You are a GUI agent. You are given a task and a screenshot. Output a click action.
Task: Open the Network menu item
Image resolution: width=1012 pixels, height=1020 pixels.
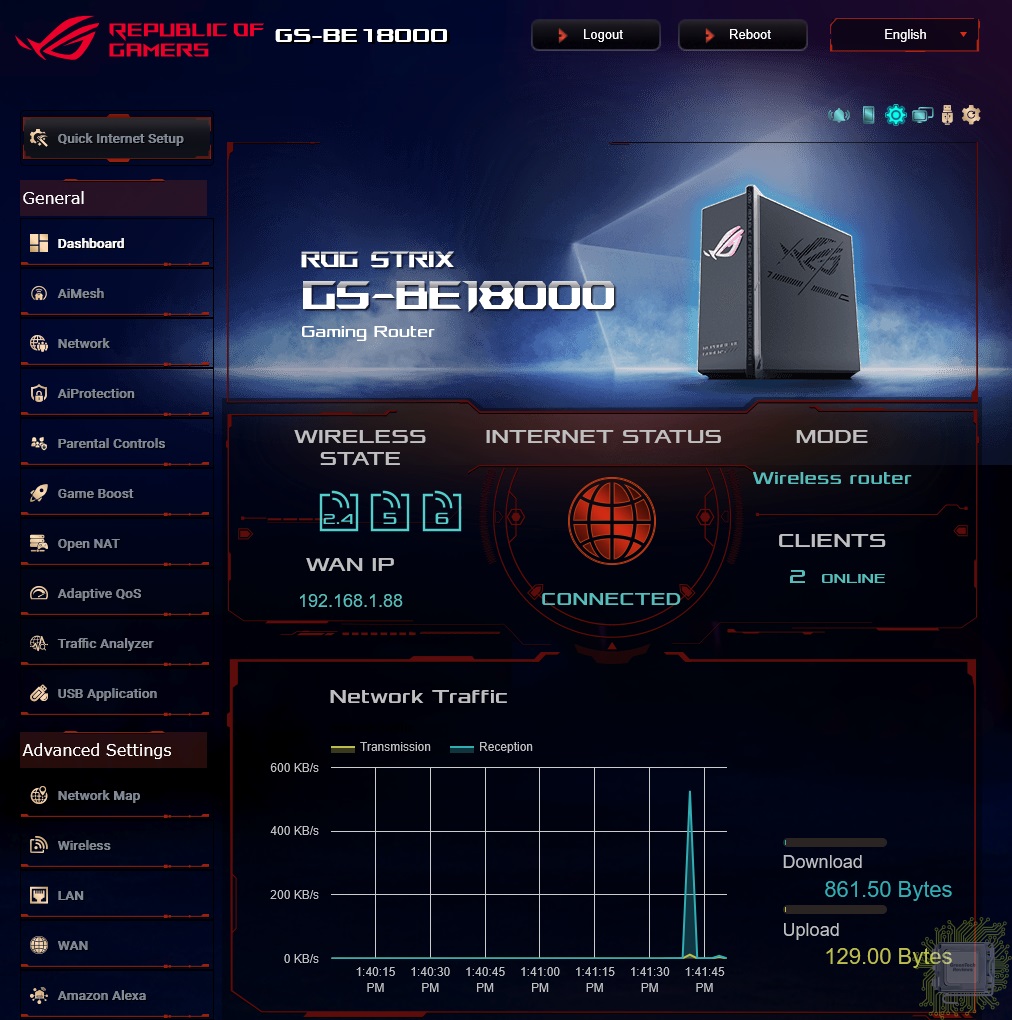click(x=117, y=343)
